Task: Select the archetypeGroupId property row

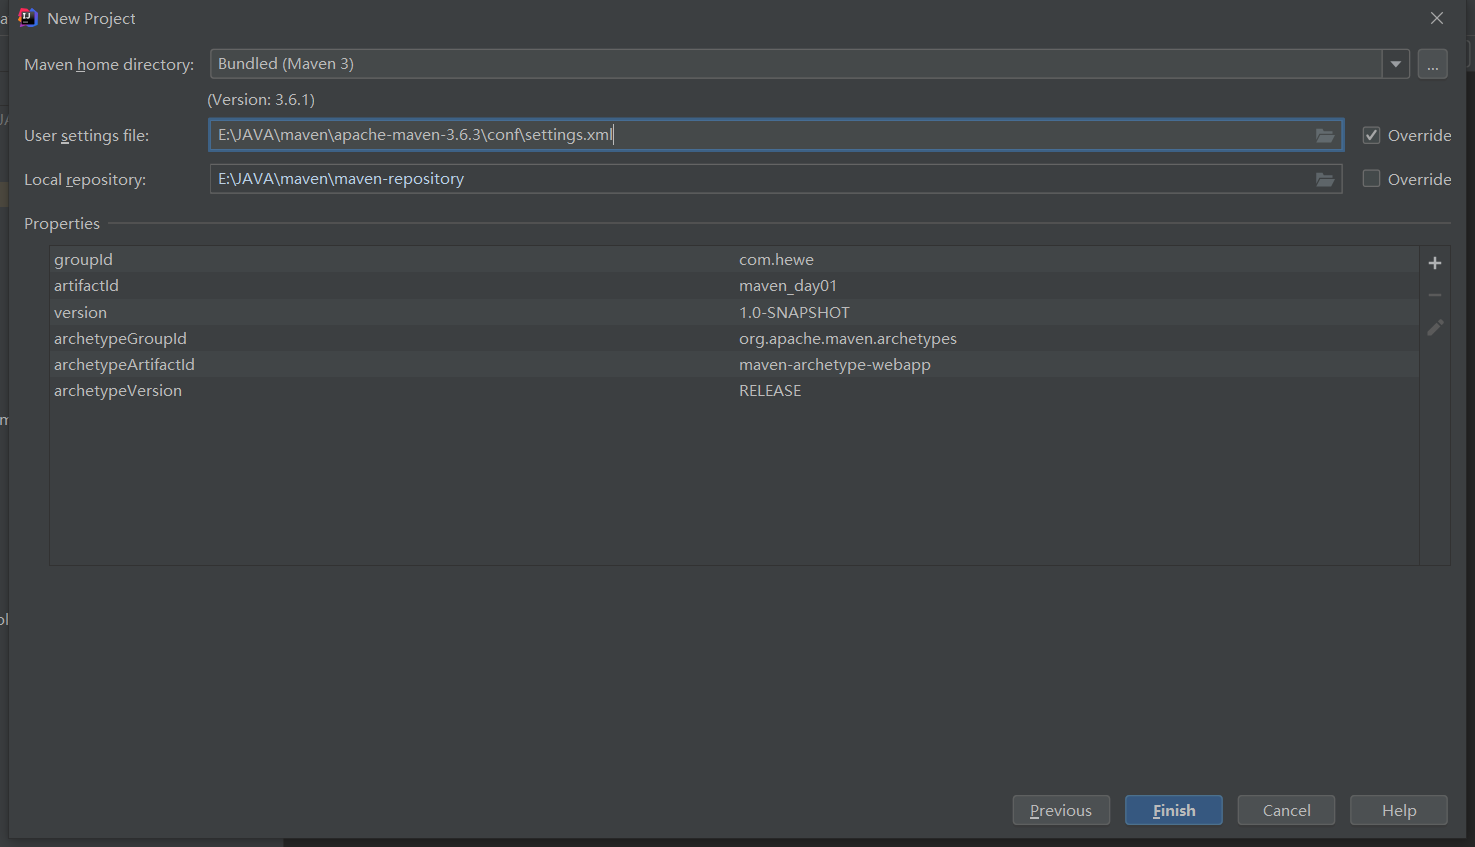Action: tap(734, 338)
